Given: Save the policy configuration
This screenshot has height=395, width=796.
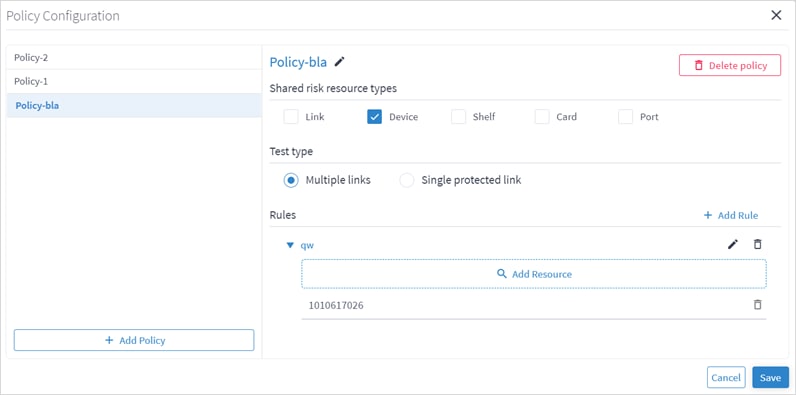Looking at the screenshot, I should click(x=771, y=378).
